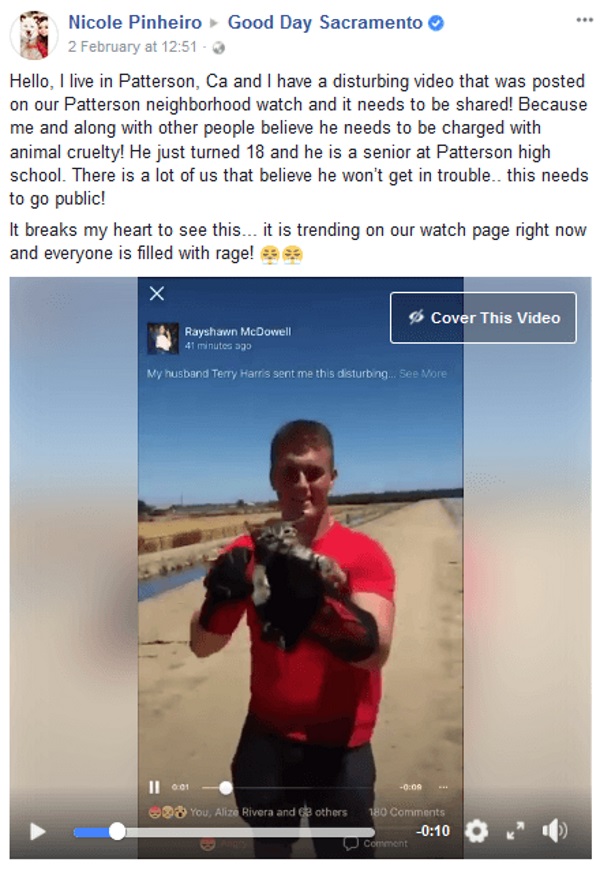600x870 pixels.
Task: Play the video with the play button
Action: (37, 831)
